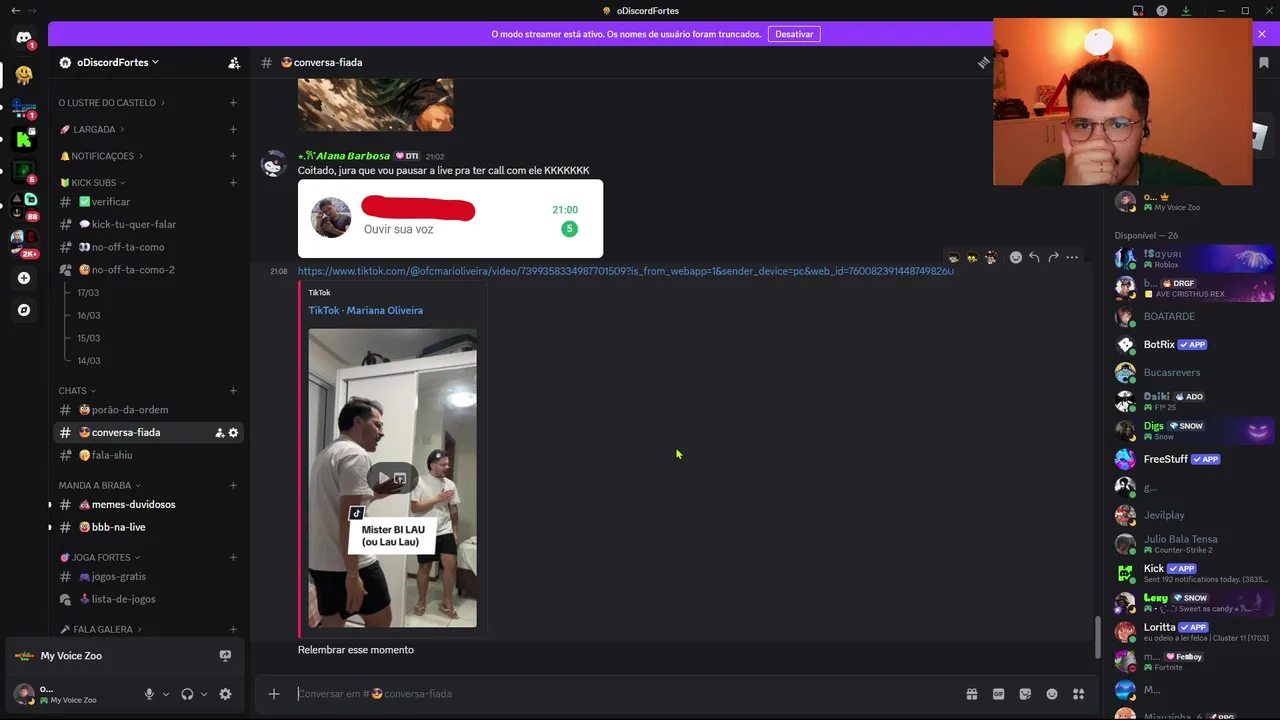The width and height of the screenshot is (1280, 720).
Task: Open the server discovery compass
Action: pos(24,310)
